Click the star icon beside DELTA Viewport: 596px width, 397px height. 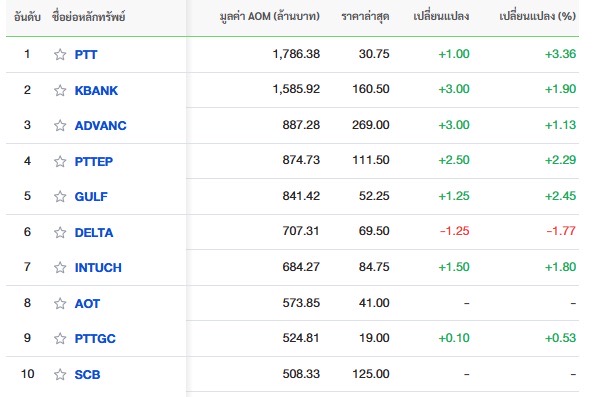pyautogui.click(x=60, y=232)
